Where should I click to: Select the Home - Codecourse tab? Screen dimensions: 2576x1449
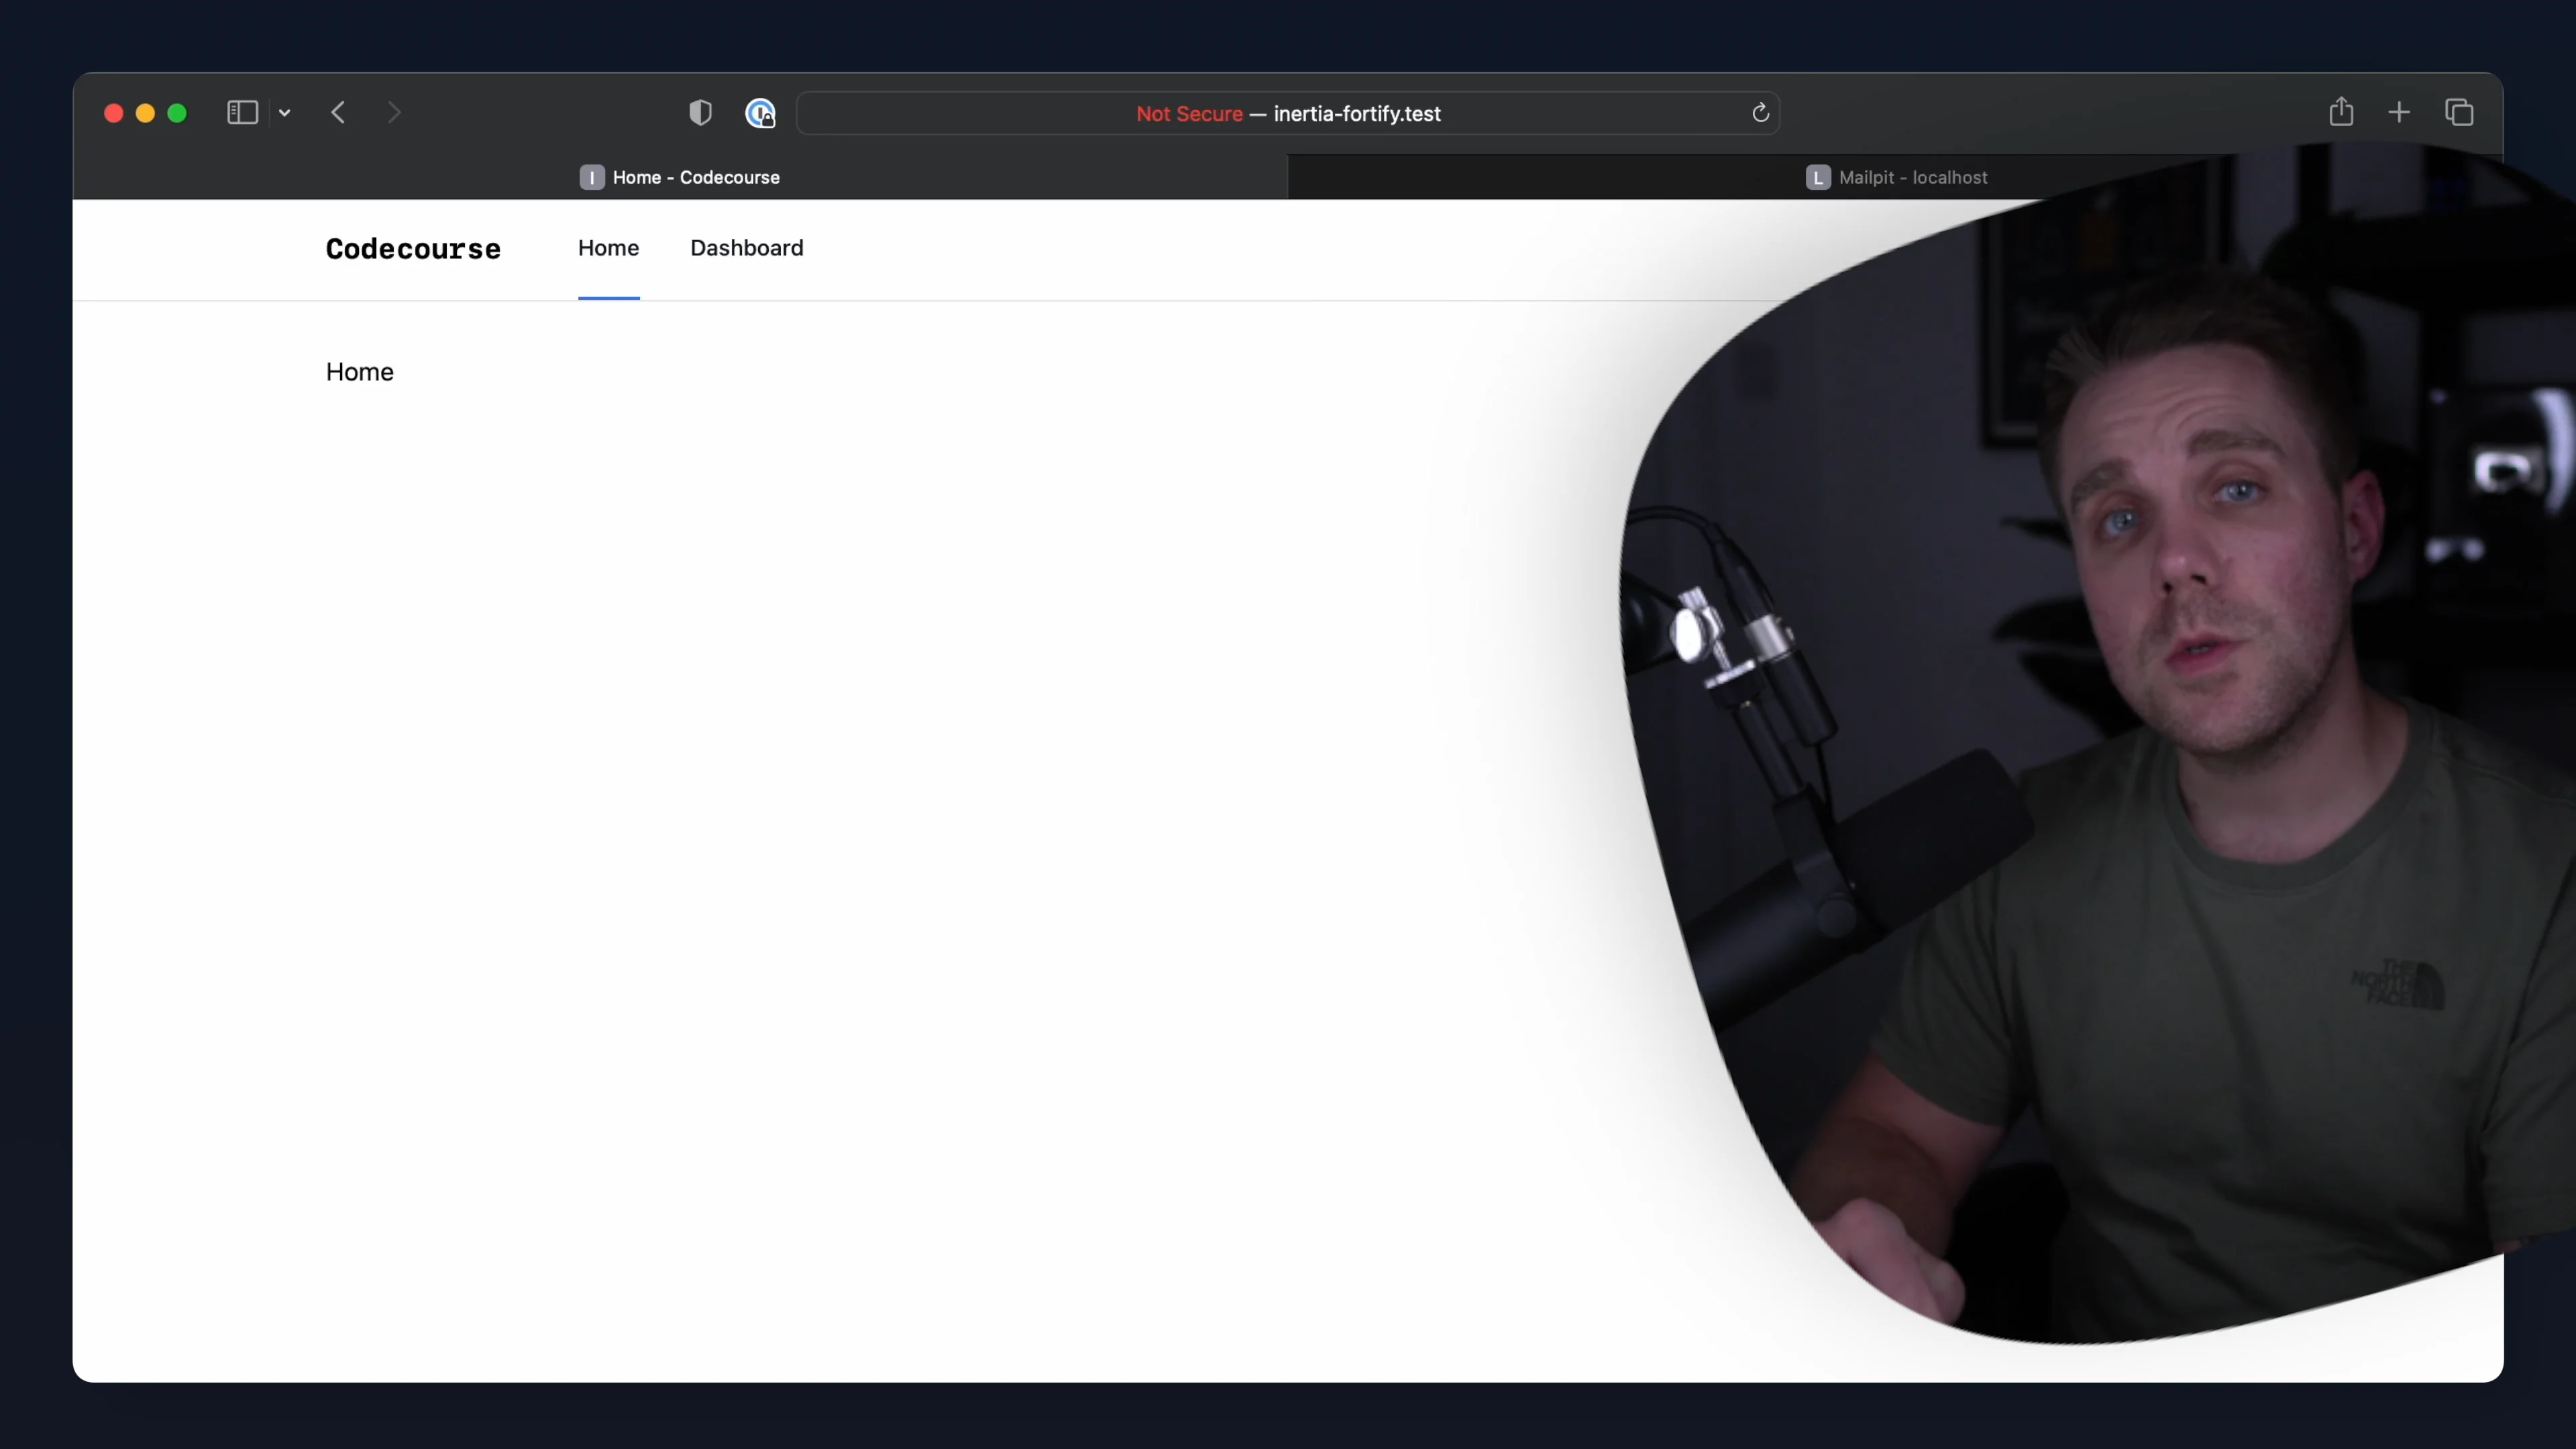click(x=680, y=178)
